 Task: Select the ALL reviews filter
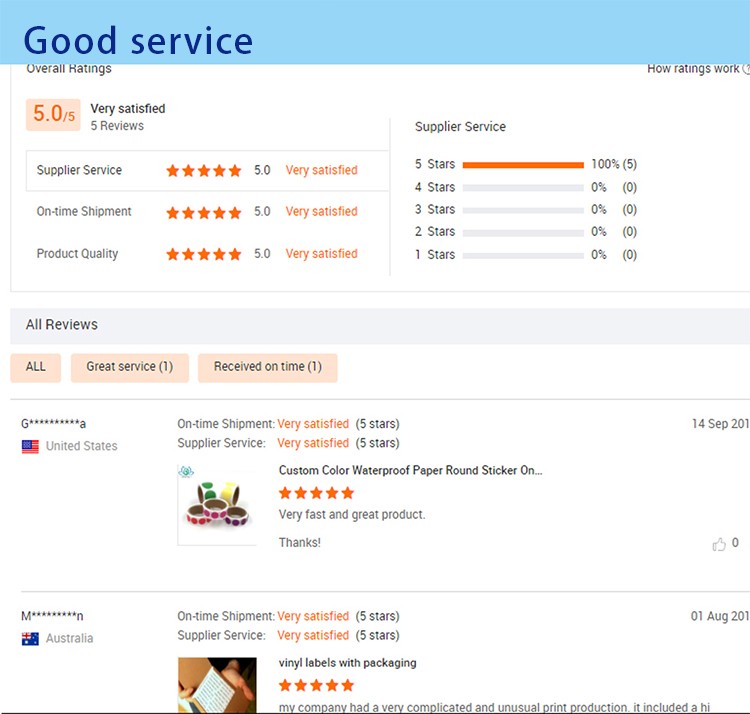pos(36,367)
